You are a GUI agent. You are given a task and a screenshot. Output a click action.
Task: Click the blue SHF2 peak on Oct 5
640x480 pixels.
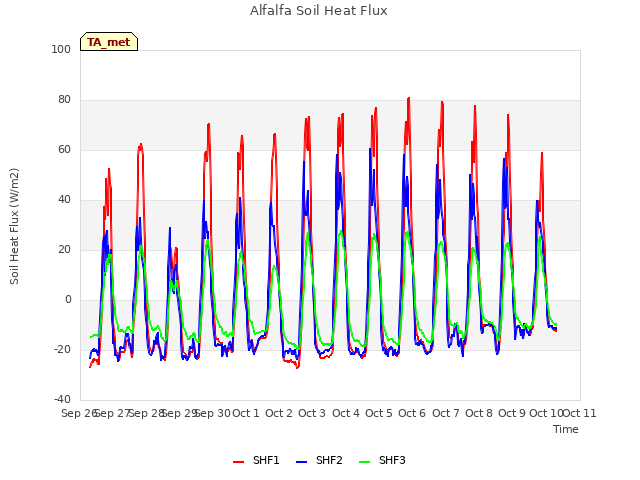pos(370,149)
